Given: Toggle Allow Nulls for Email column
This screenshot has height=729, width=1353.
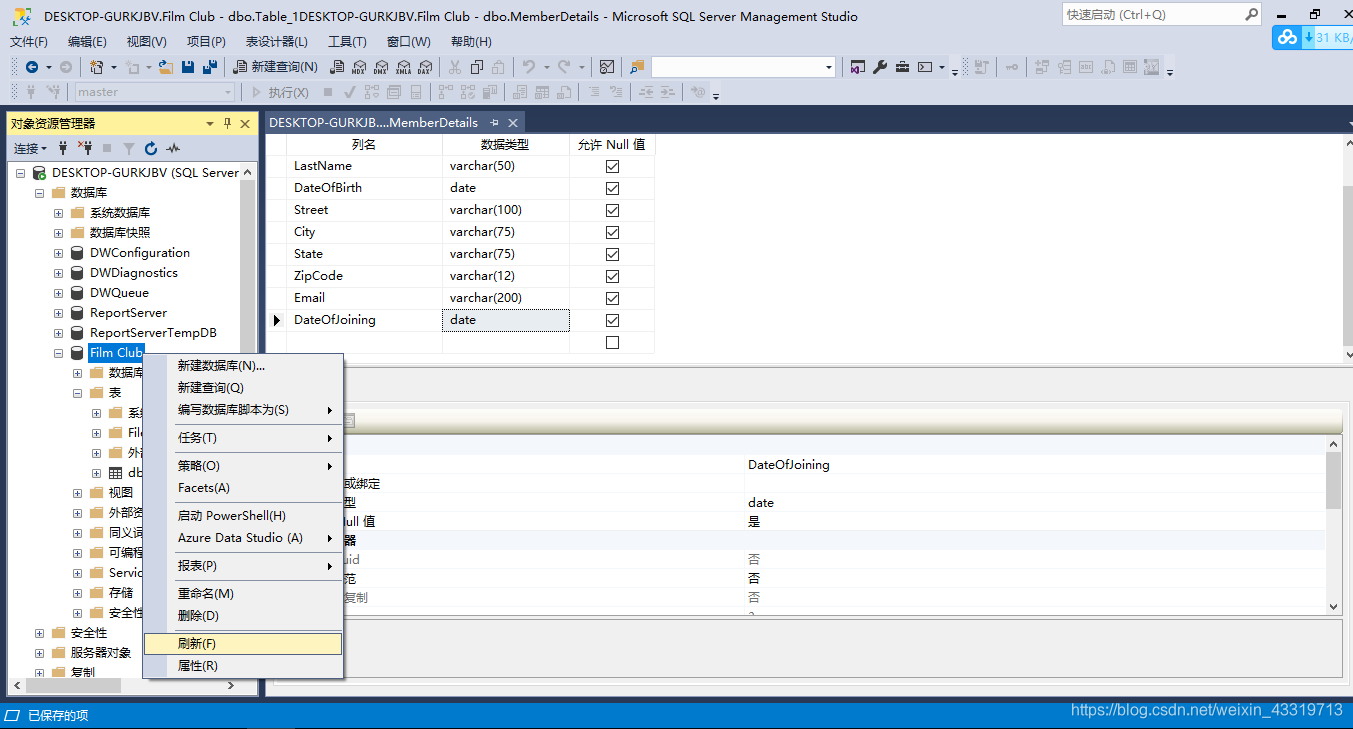Looking at the screenshot, I should [x=612, y=298].
